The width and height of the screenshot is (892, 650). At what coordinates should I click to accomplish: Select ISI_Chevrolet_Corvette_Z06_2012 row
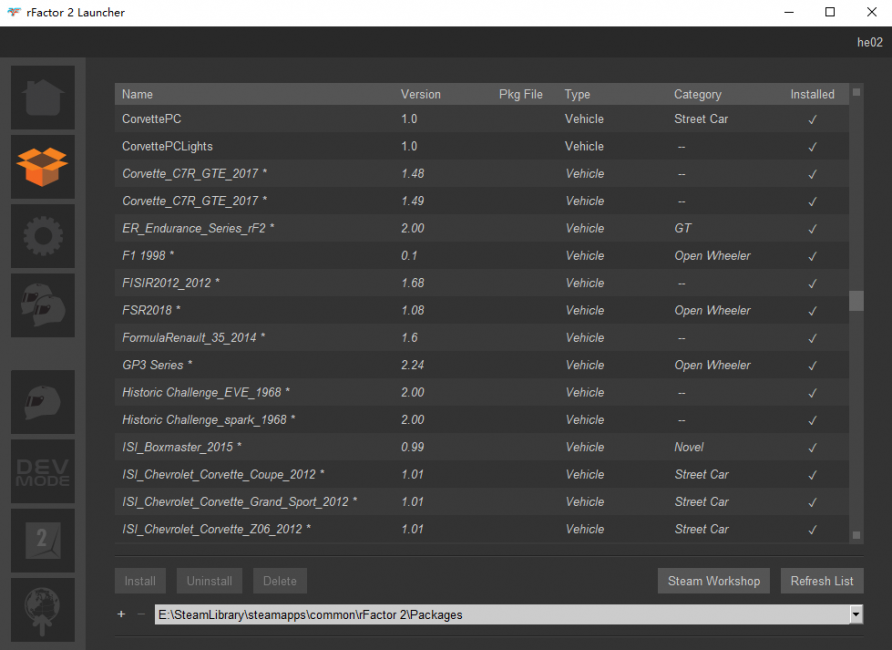pos(482,529)
